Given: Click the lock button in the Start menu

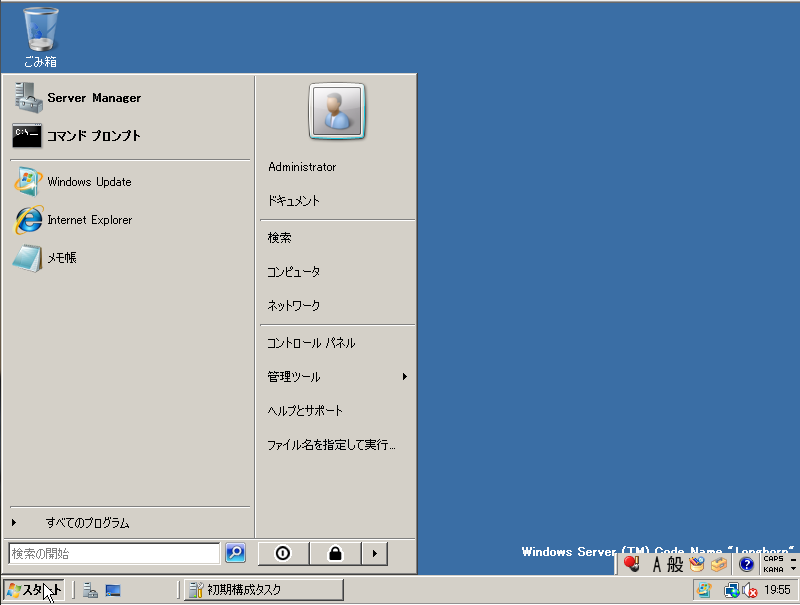Looking at the screenshot, I should [335, 553].
